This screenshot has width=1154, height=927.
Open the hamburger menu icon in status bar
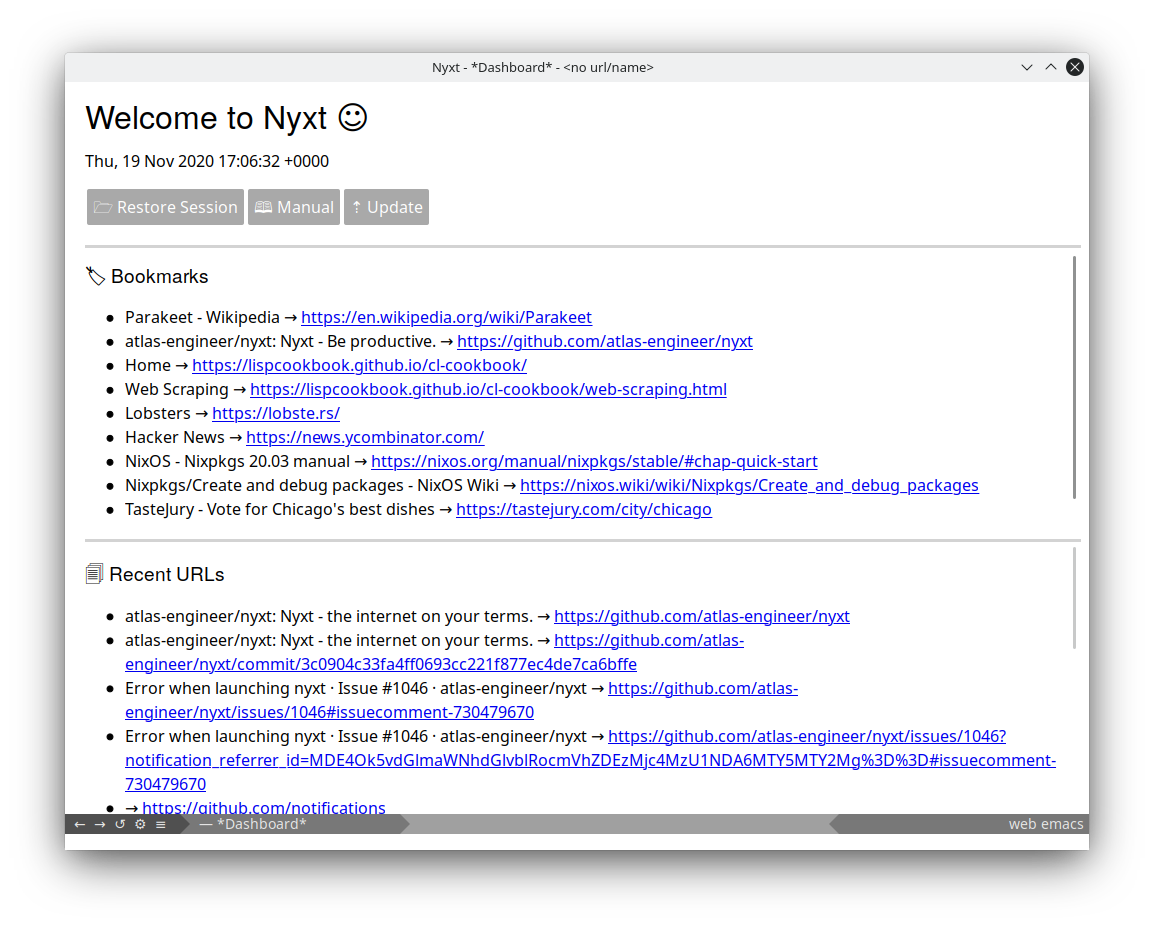(x=160, y=825)
